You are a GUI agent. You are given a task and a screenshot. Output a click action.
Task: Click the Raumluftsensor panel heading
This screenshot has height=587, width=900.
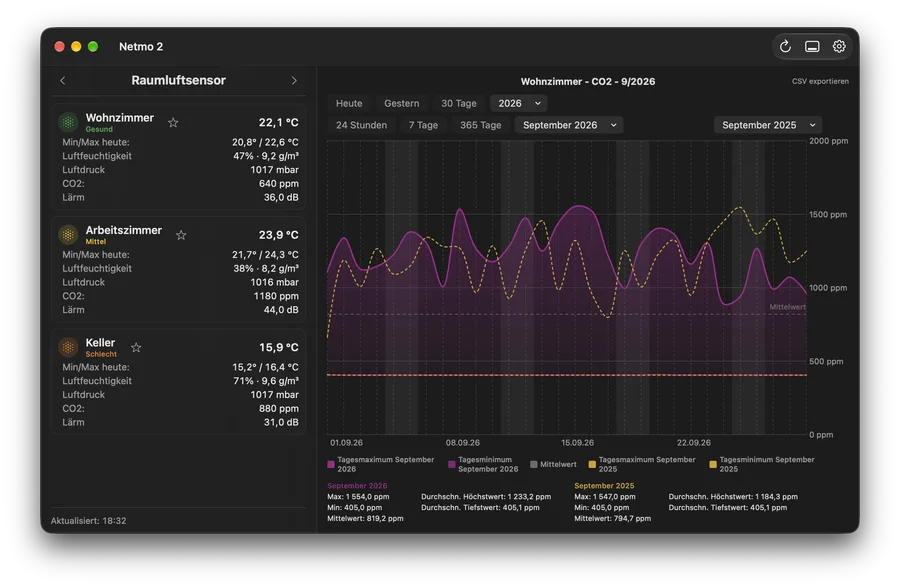[x=179, y=80]
